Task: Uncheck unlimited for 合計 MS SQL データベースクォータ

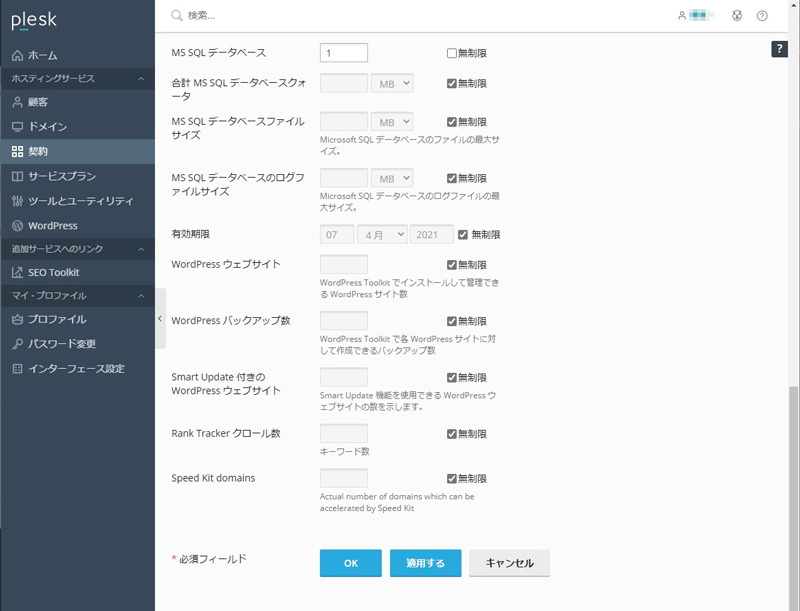Action: pyautogui.click(x=452, y=83)
